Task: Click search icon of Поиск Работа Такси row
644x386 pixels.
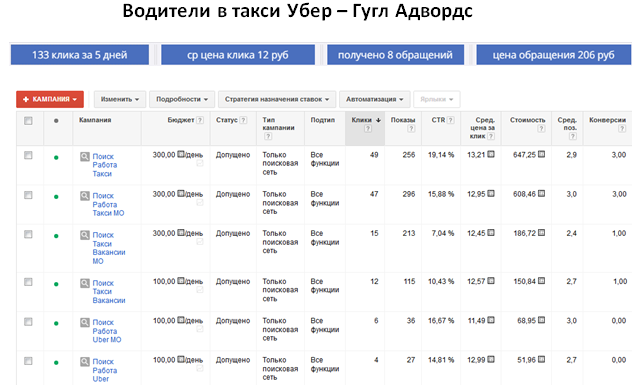Action: click(x=85, y=156)
